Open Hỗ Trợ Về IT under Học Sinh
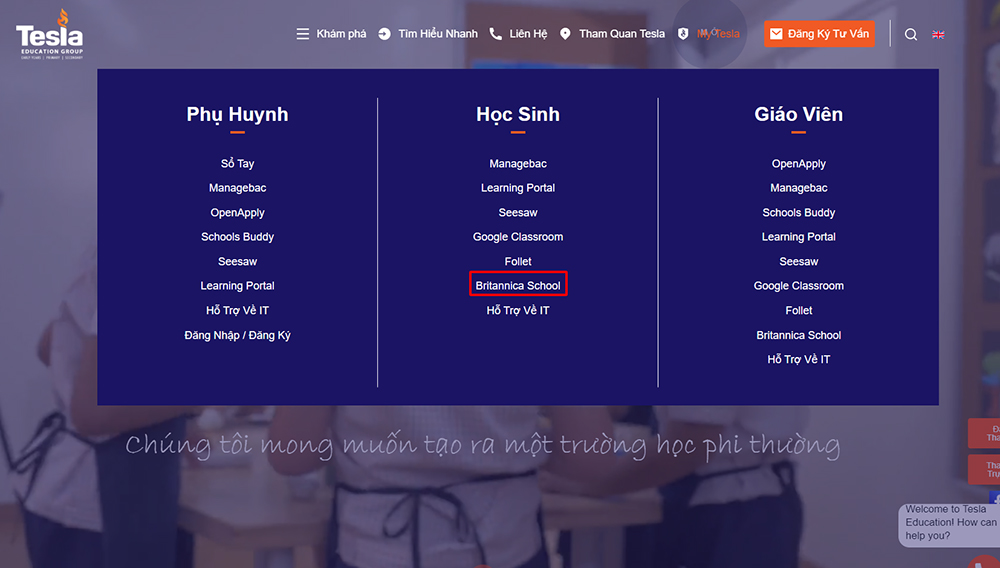1000x568 pixels. (518, 310)
